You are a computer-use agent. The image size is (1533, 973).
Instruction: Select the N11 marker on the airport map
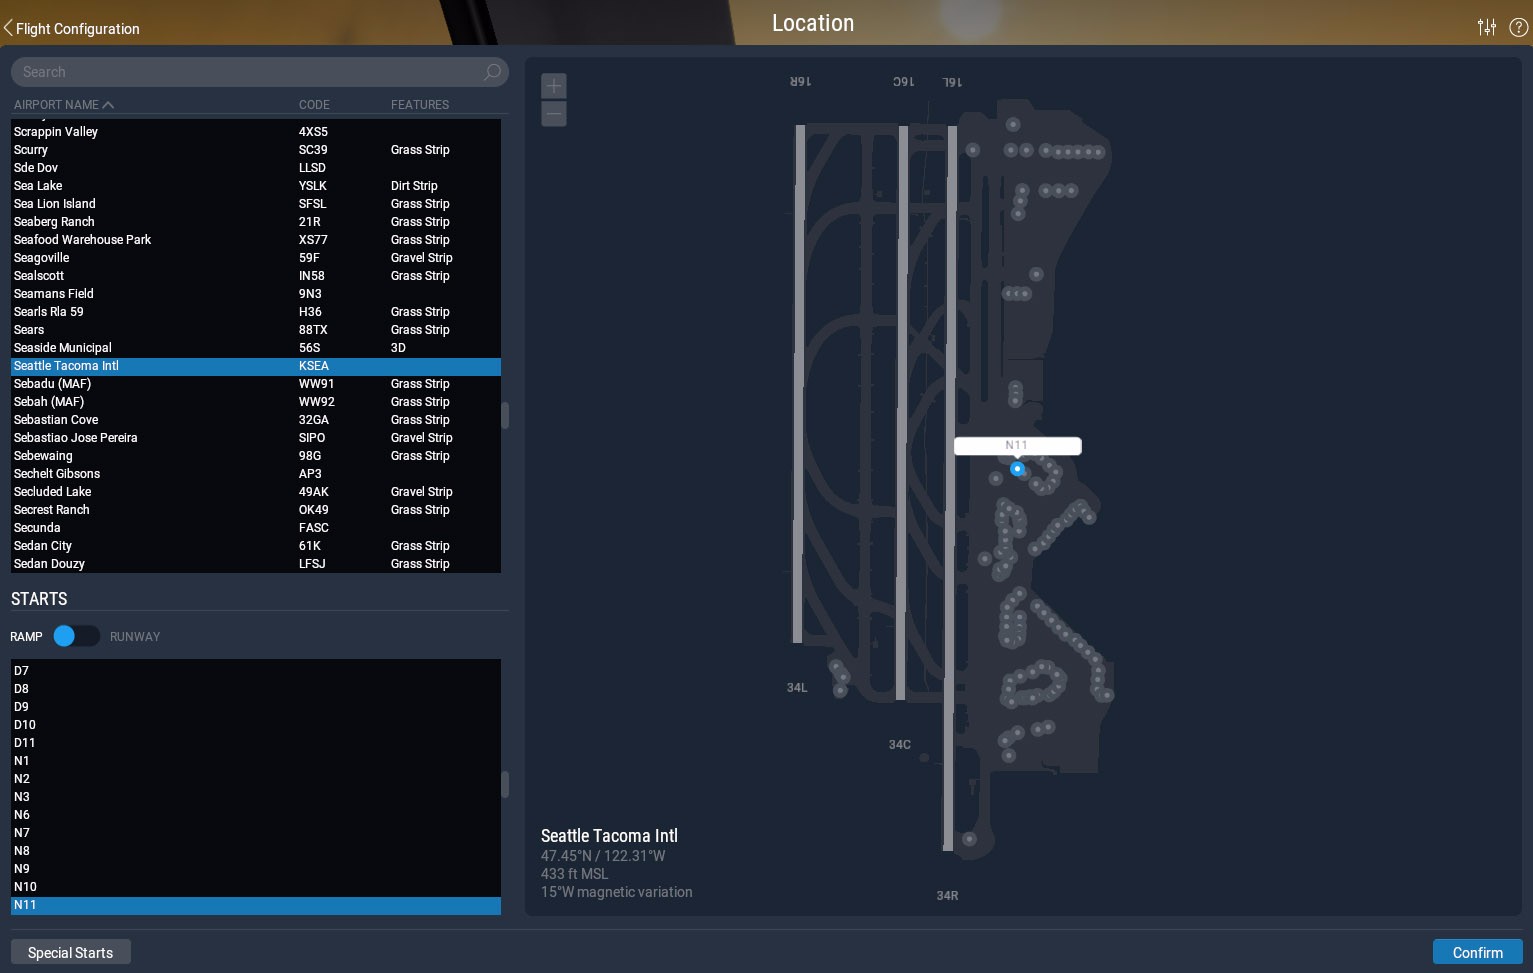[x=1017, y=446]
